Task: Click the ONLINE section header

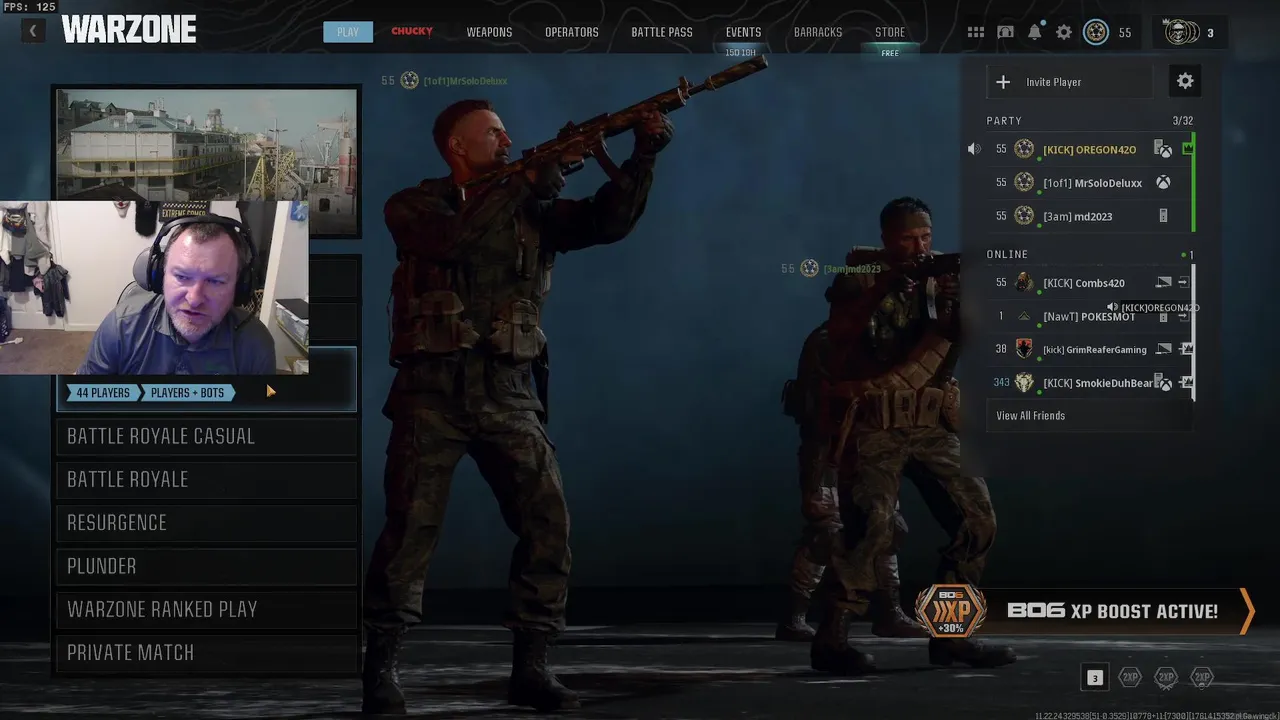Action: pyautogui.click(x=1007, y=254)
